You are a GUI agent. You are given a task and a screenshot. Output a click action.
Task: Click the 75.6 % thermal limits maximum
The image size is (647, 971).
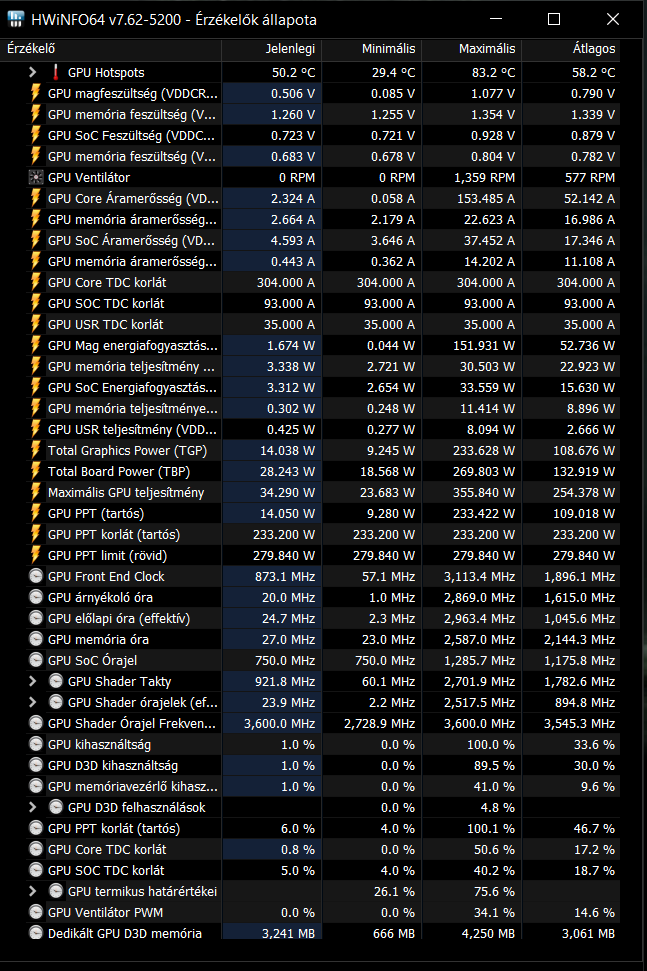coord(494,891)
